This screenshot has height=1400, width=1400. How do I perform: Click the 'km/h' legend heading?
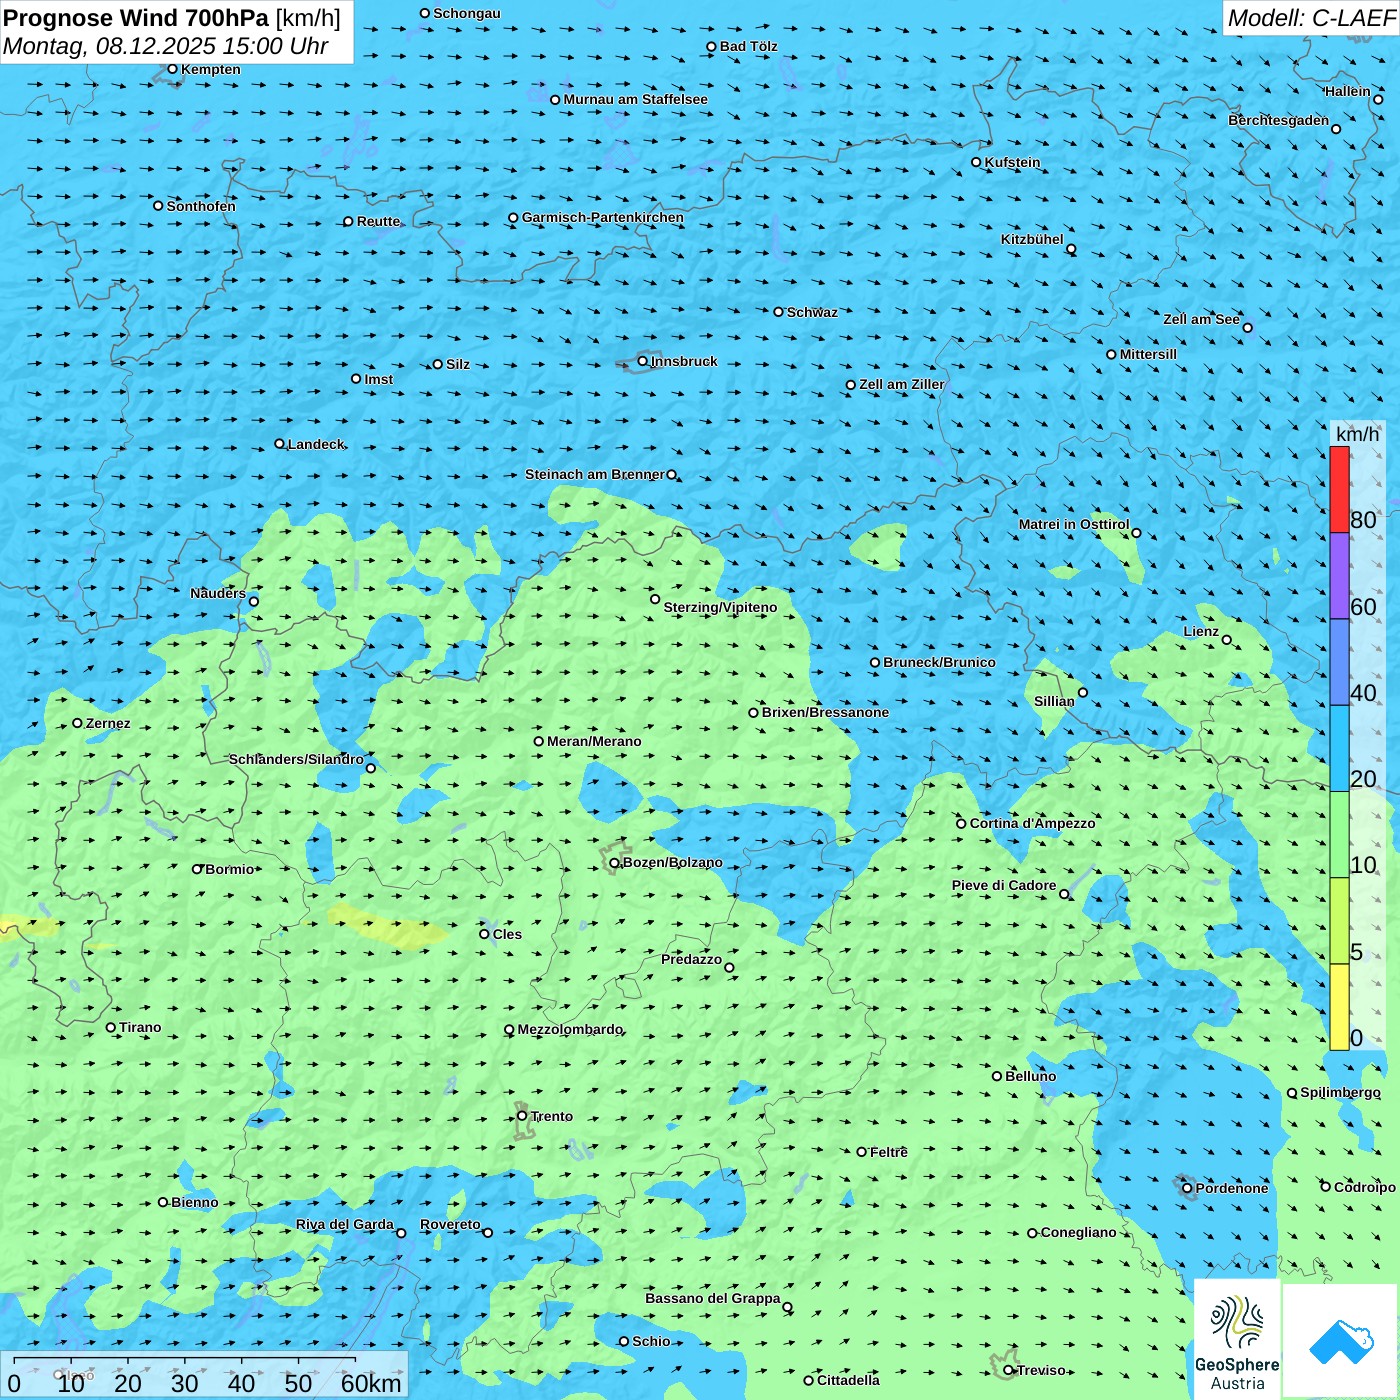pyautogui.click(x=1357, y=434)
